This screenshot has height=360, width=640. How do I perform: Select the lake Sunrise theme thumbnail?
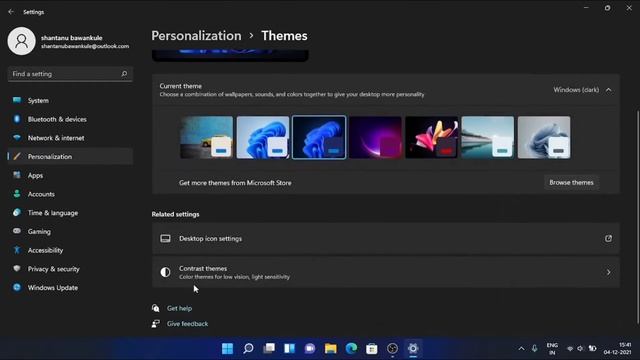[x=488, y=137]
